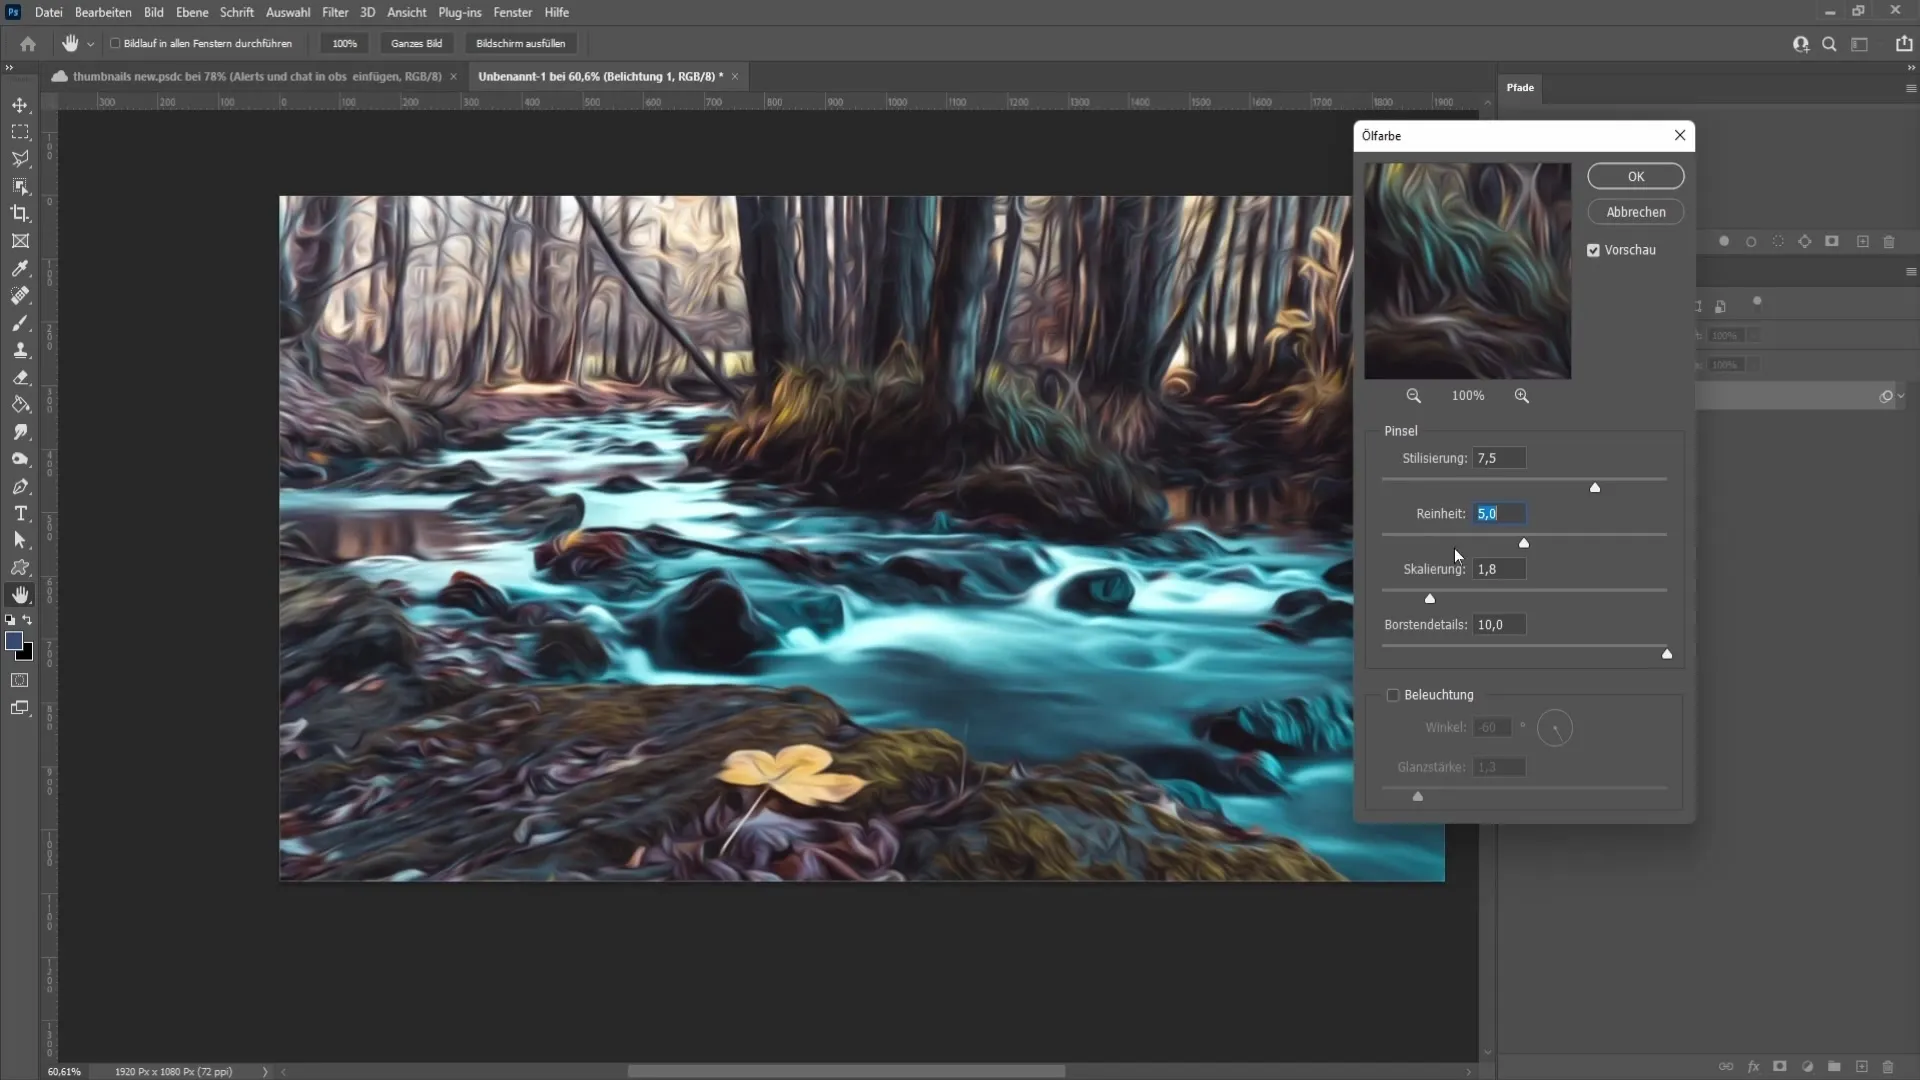Select the Clone Stamp tool
The image size is (1920, 1080).
[x=20, y=350]
